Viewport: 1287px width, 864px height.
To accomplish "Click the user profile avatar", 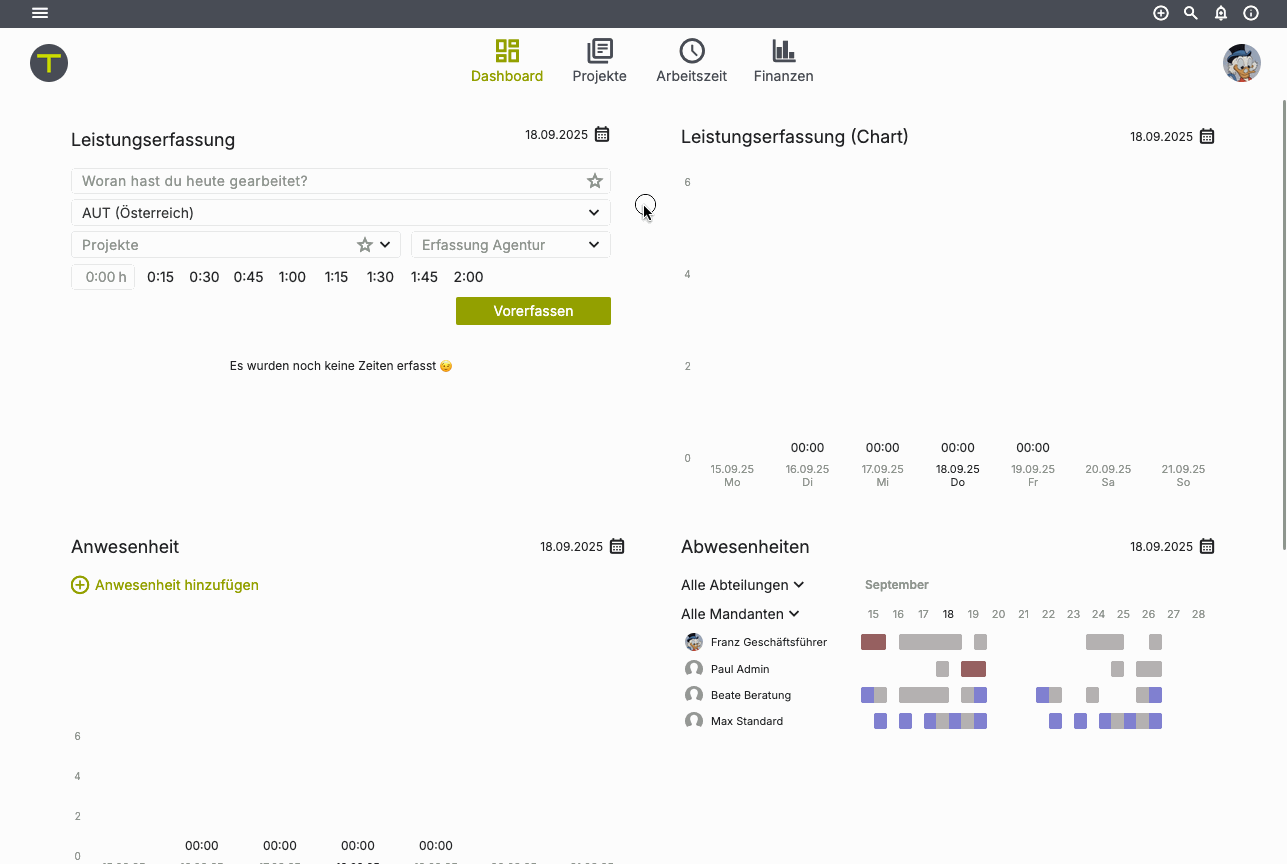I will (x=1241, y=63).
